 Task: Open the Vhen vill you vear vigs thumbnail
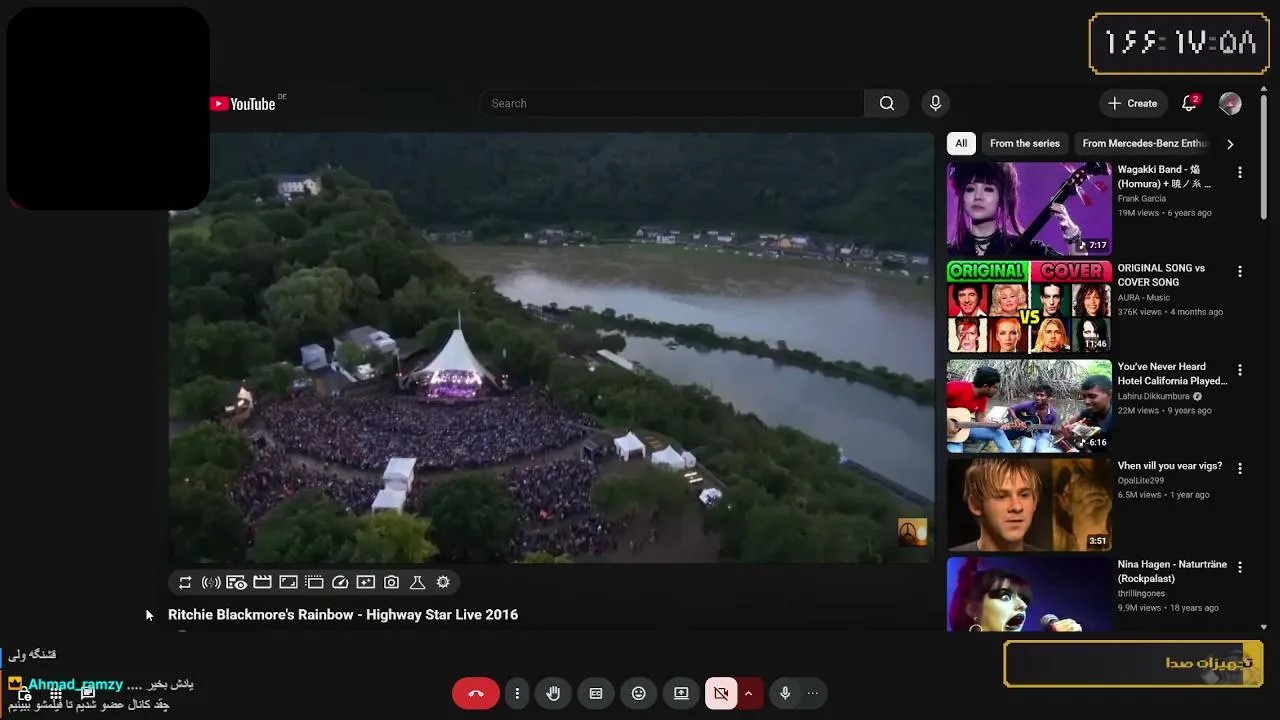pyautogui.click(x=1029, y=504)
